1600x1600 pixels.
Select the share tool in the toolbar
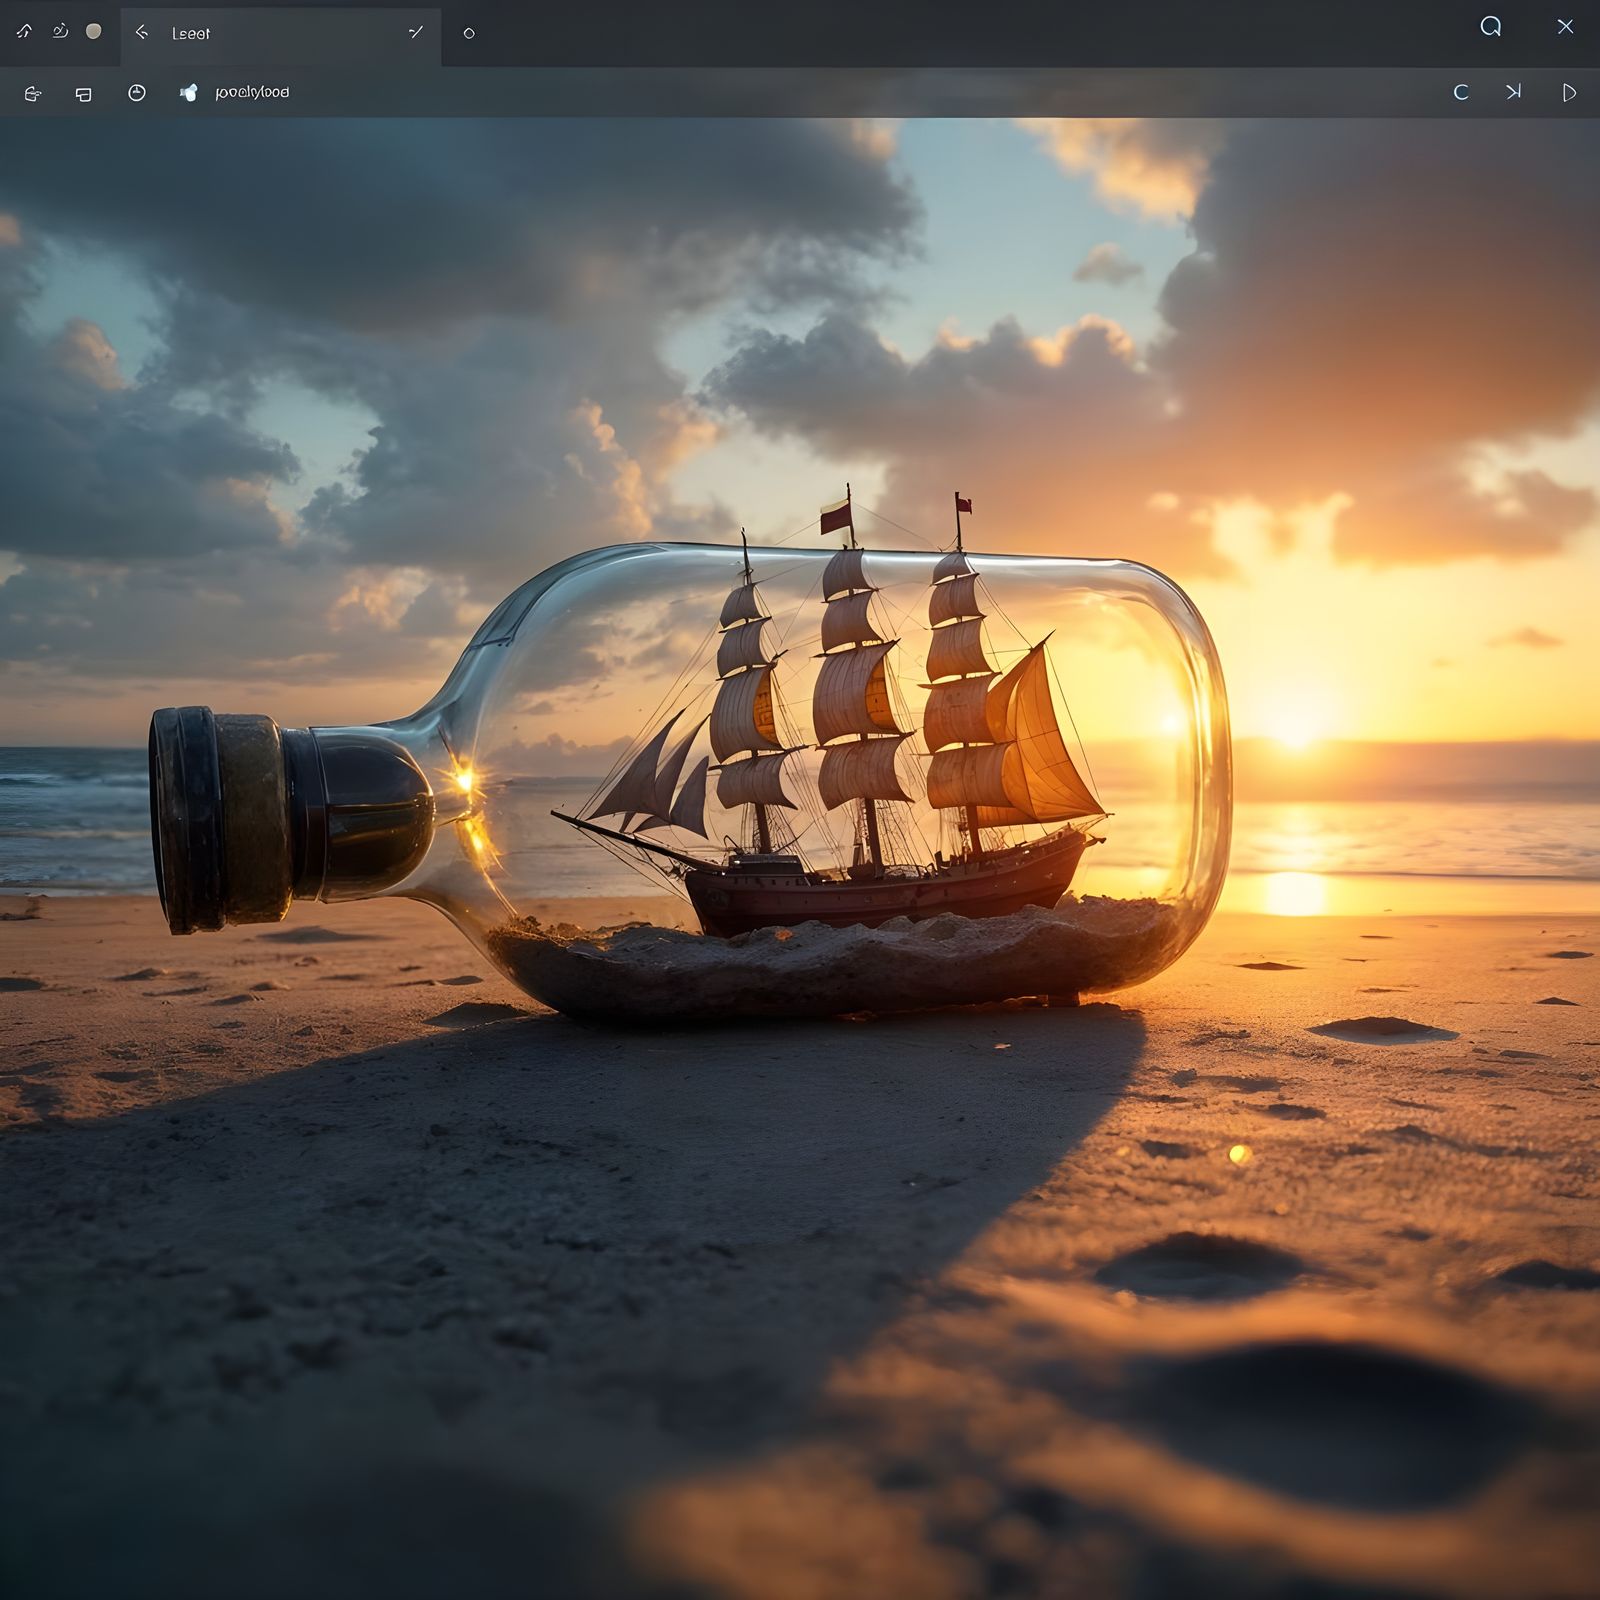click(31, 92)
